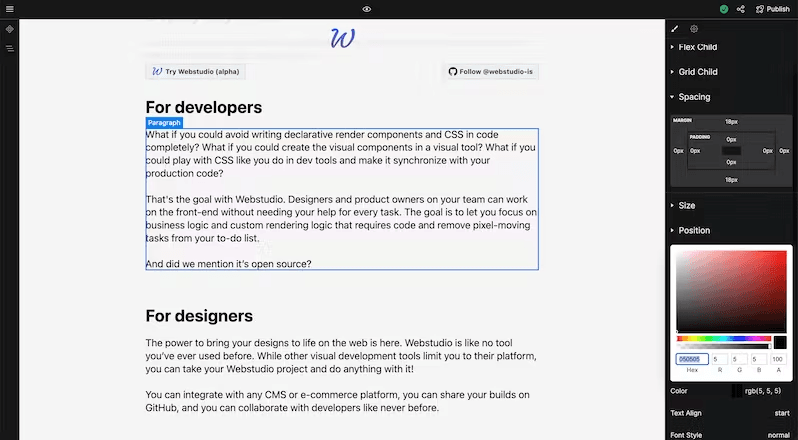Viewport: 798px width, 440px height.
Task: Click the MARGIN label in spacing box
Action: (682, 121)
